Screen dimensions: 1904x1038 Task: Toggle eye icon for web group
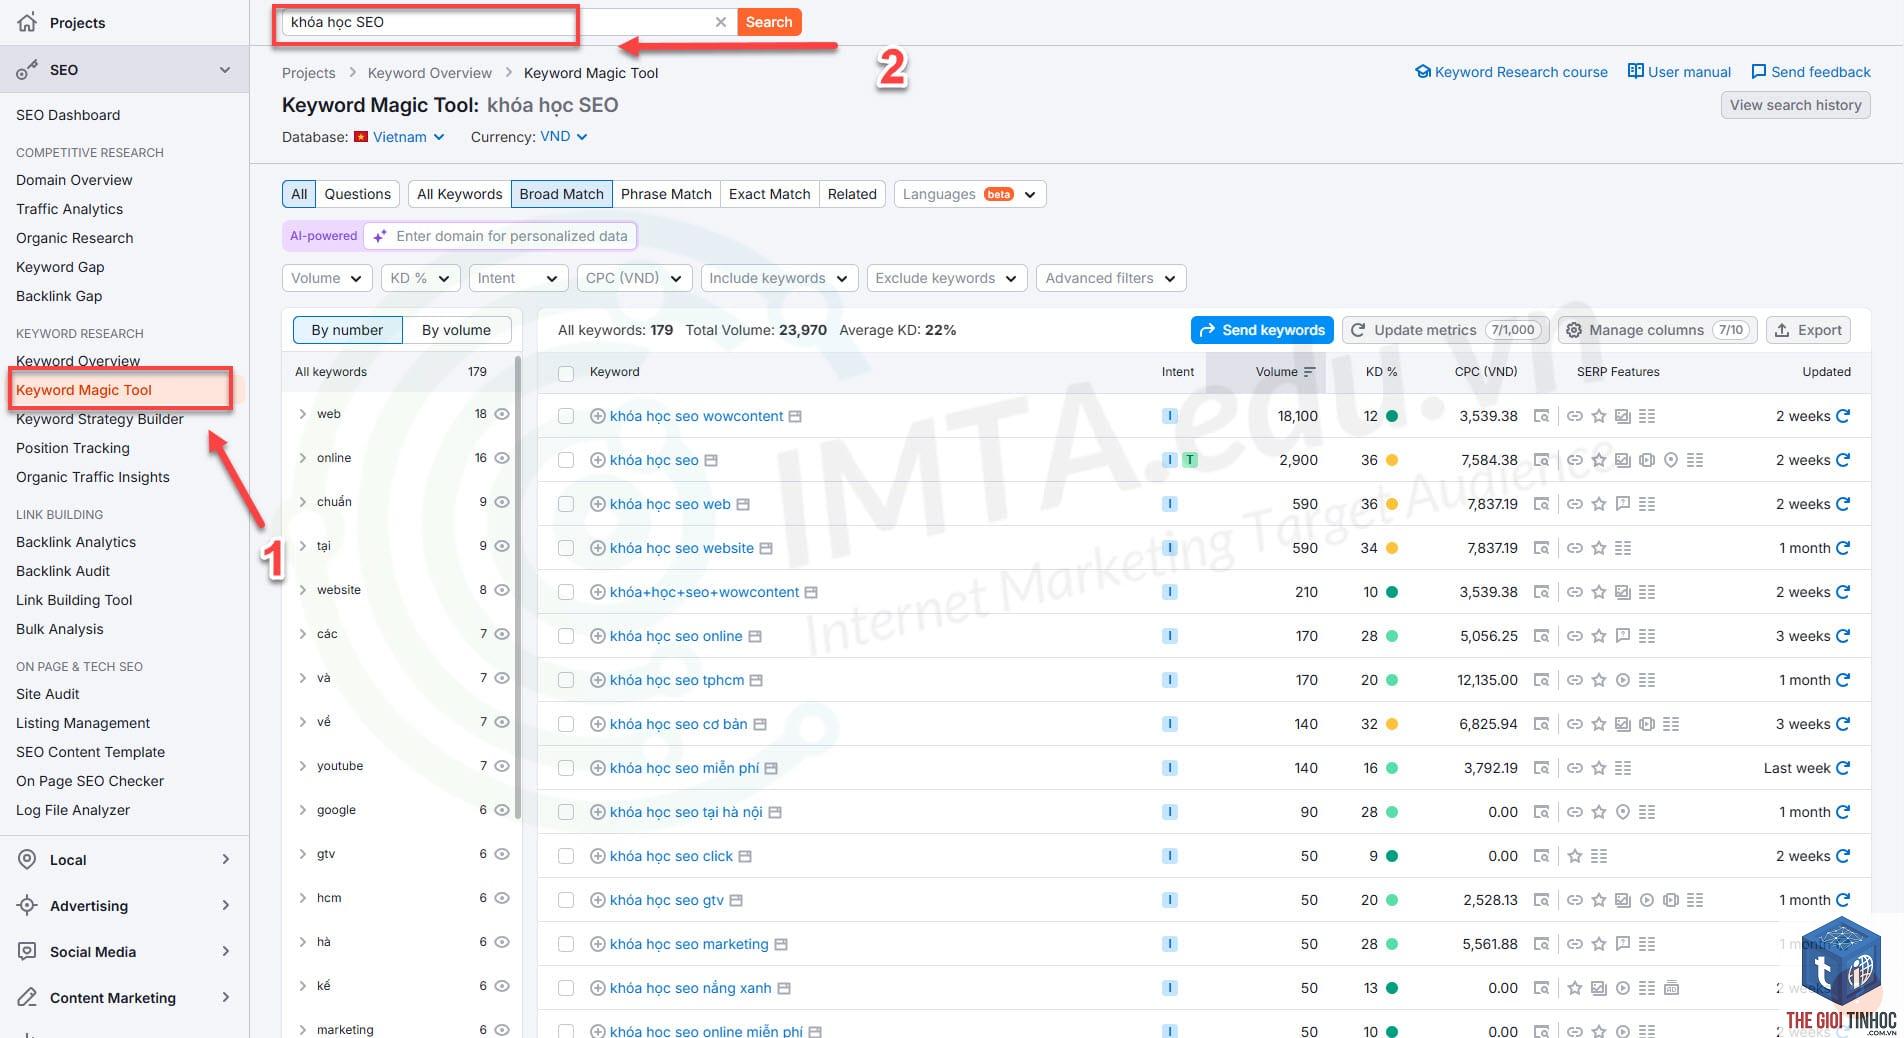click(502, 414)
